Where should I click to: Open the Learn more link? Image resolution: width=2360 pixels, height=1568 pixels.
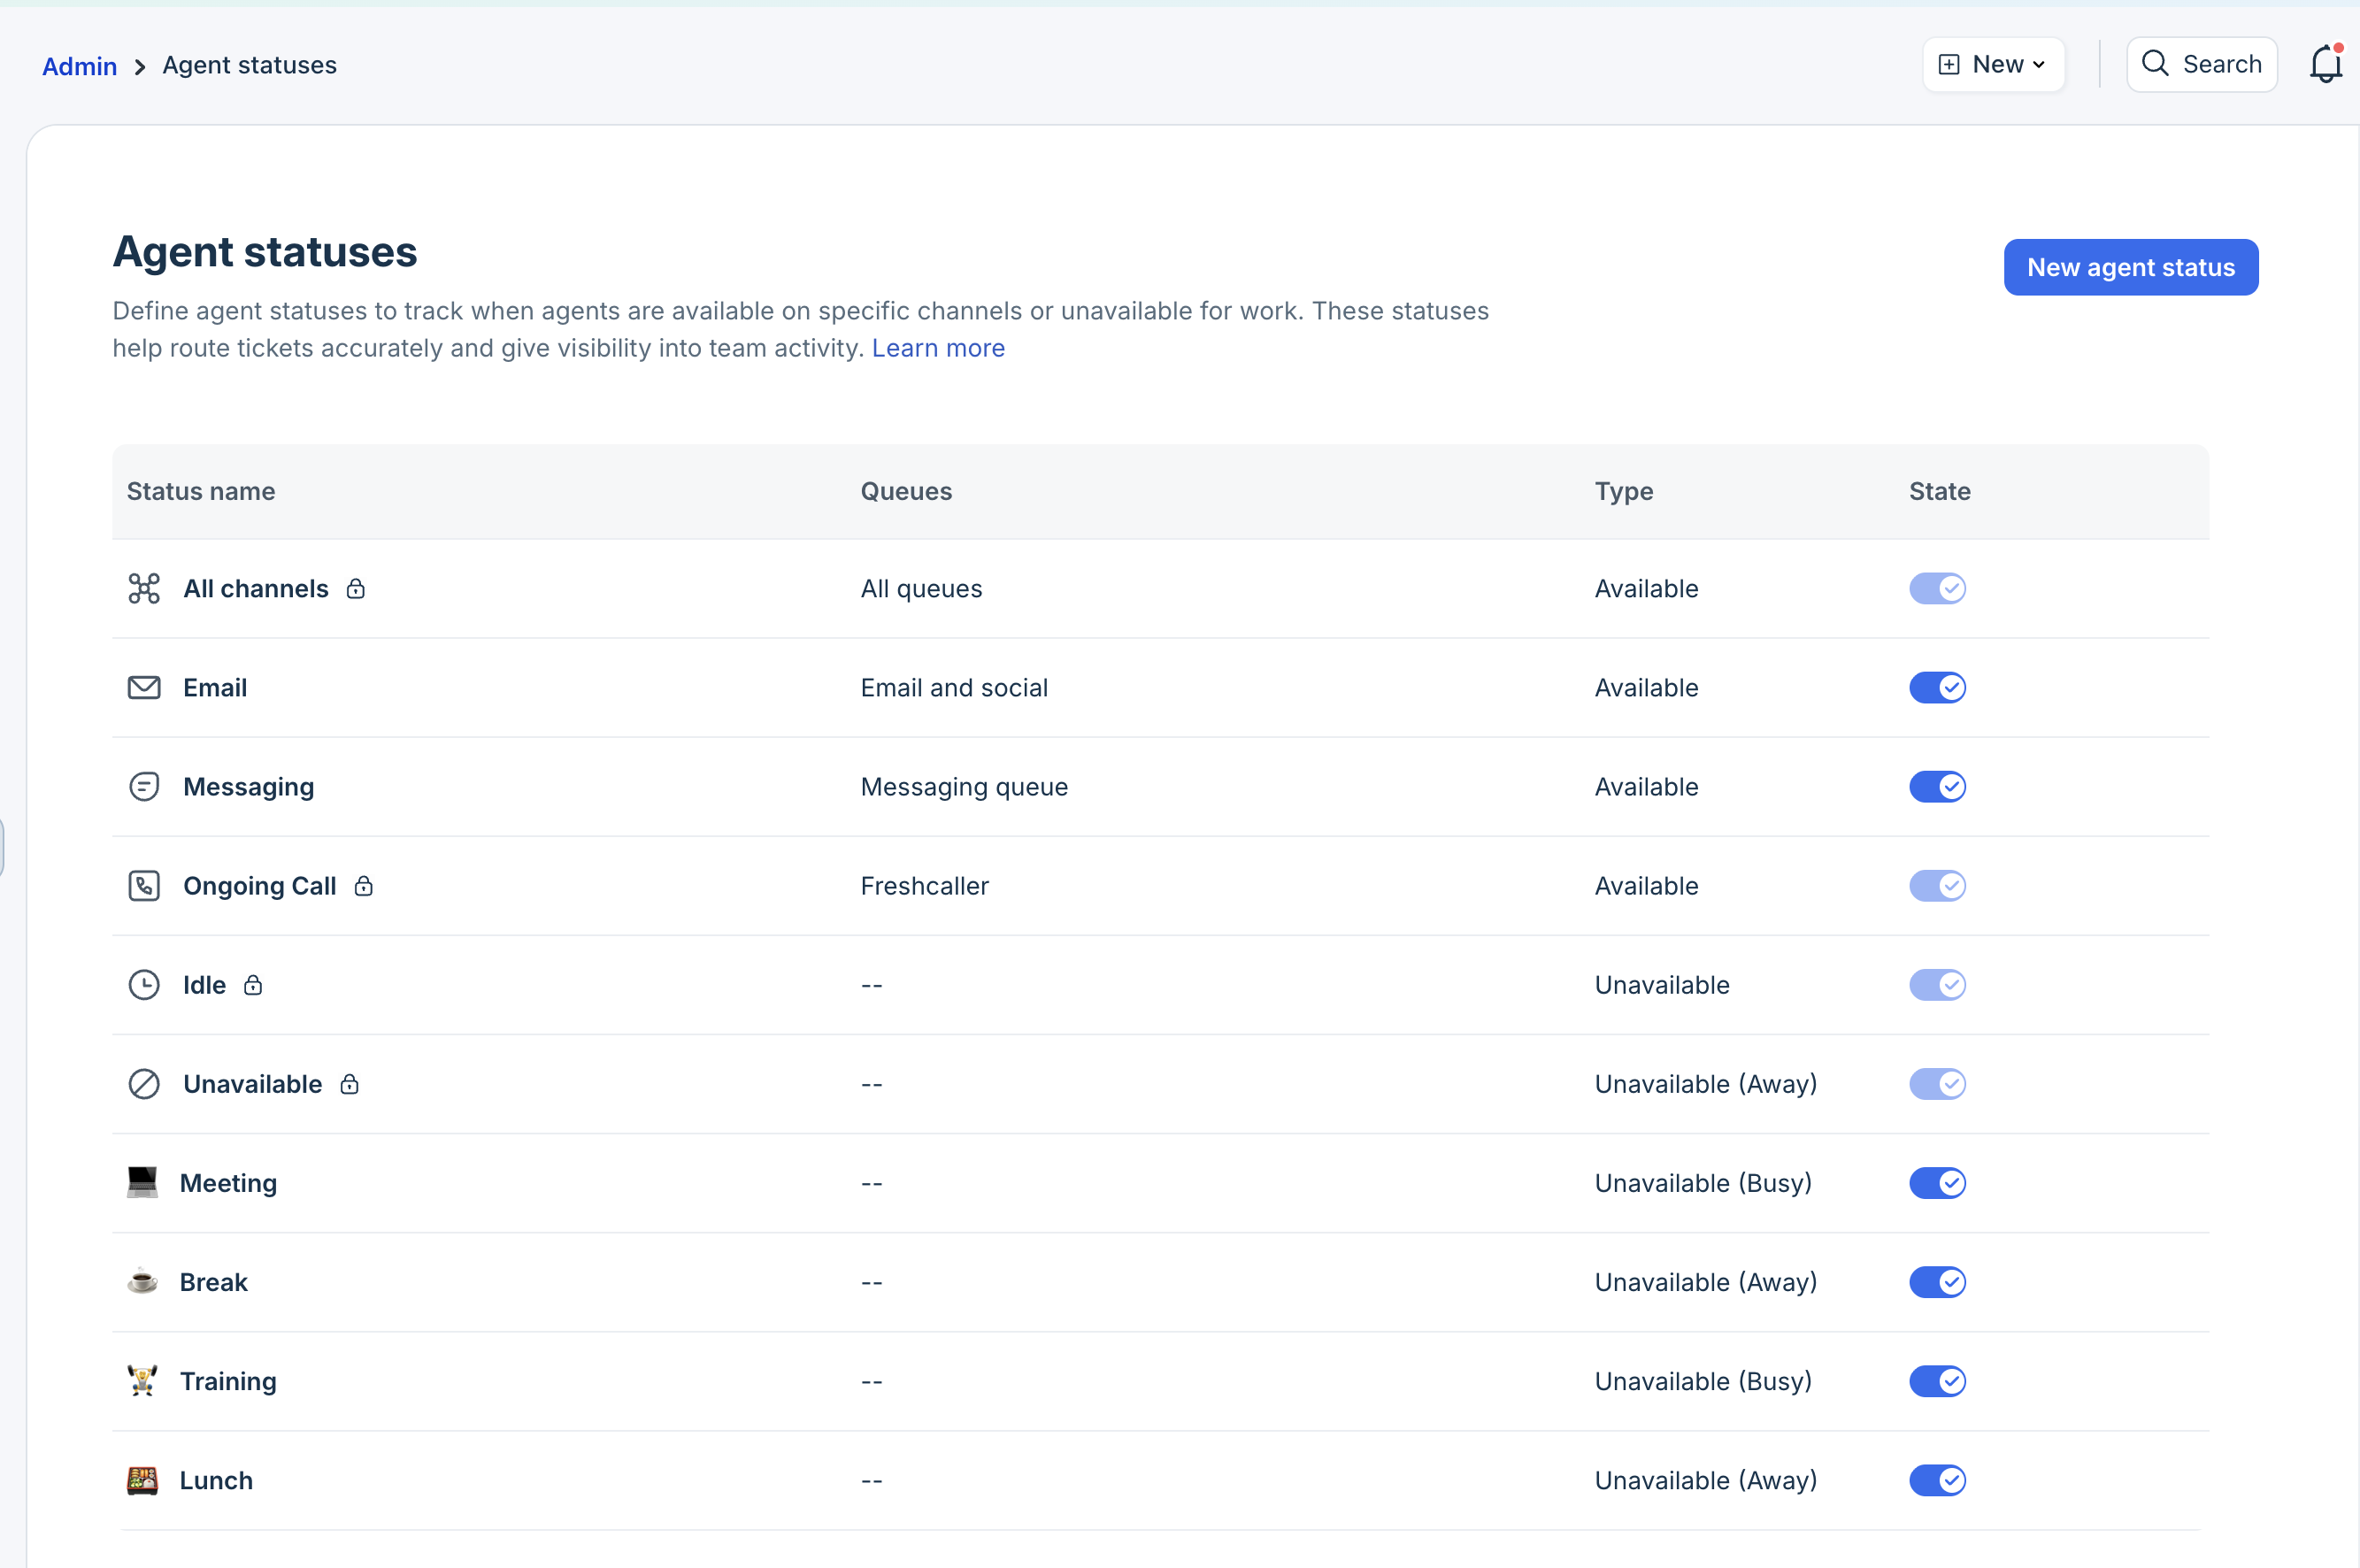938,348
